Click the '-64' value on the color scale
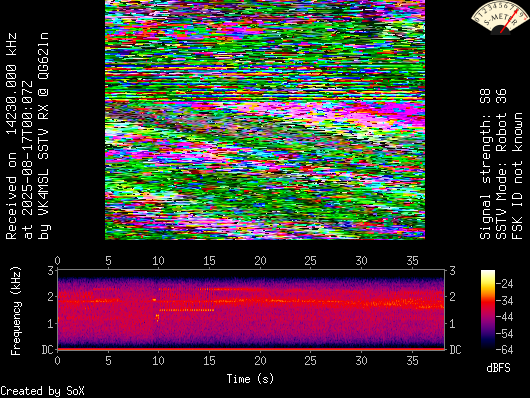This screenshot has height=398, width=530. (504, 349)
